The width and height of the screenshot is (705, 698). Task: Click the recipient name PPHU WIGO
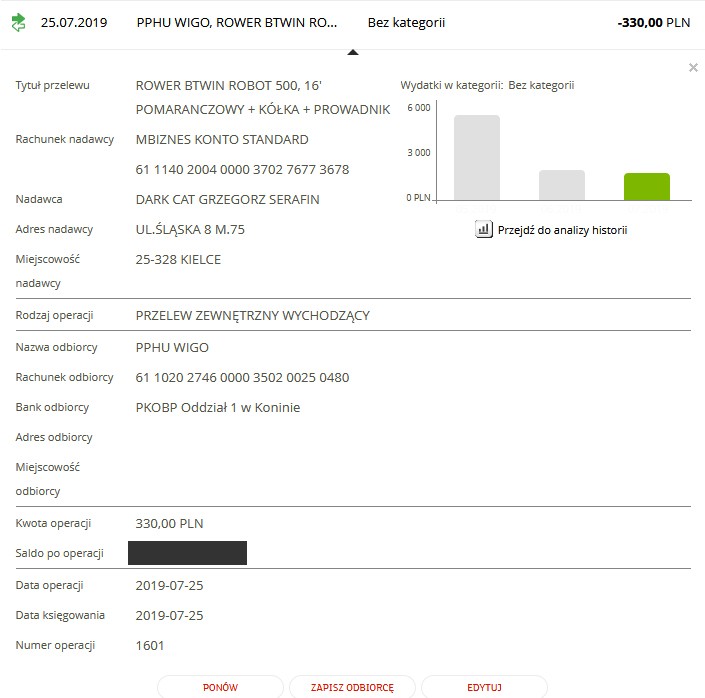[172, 348]
